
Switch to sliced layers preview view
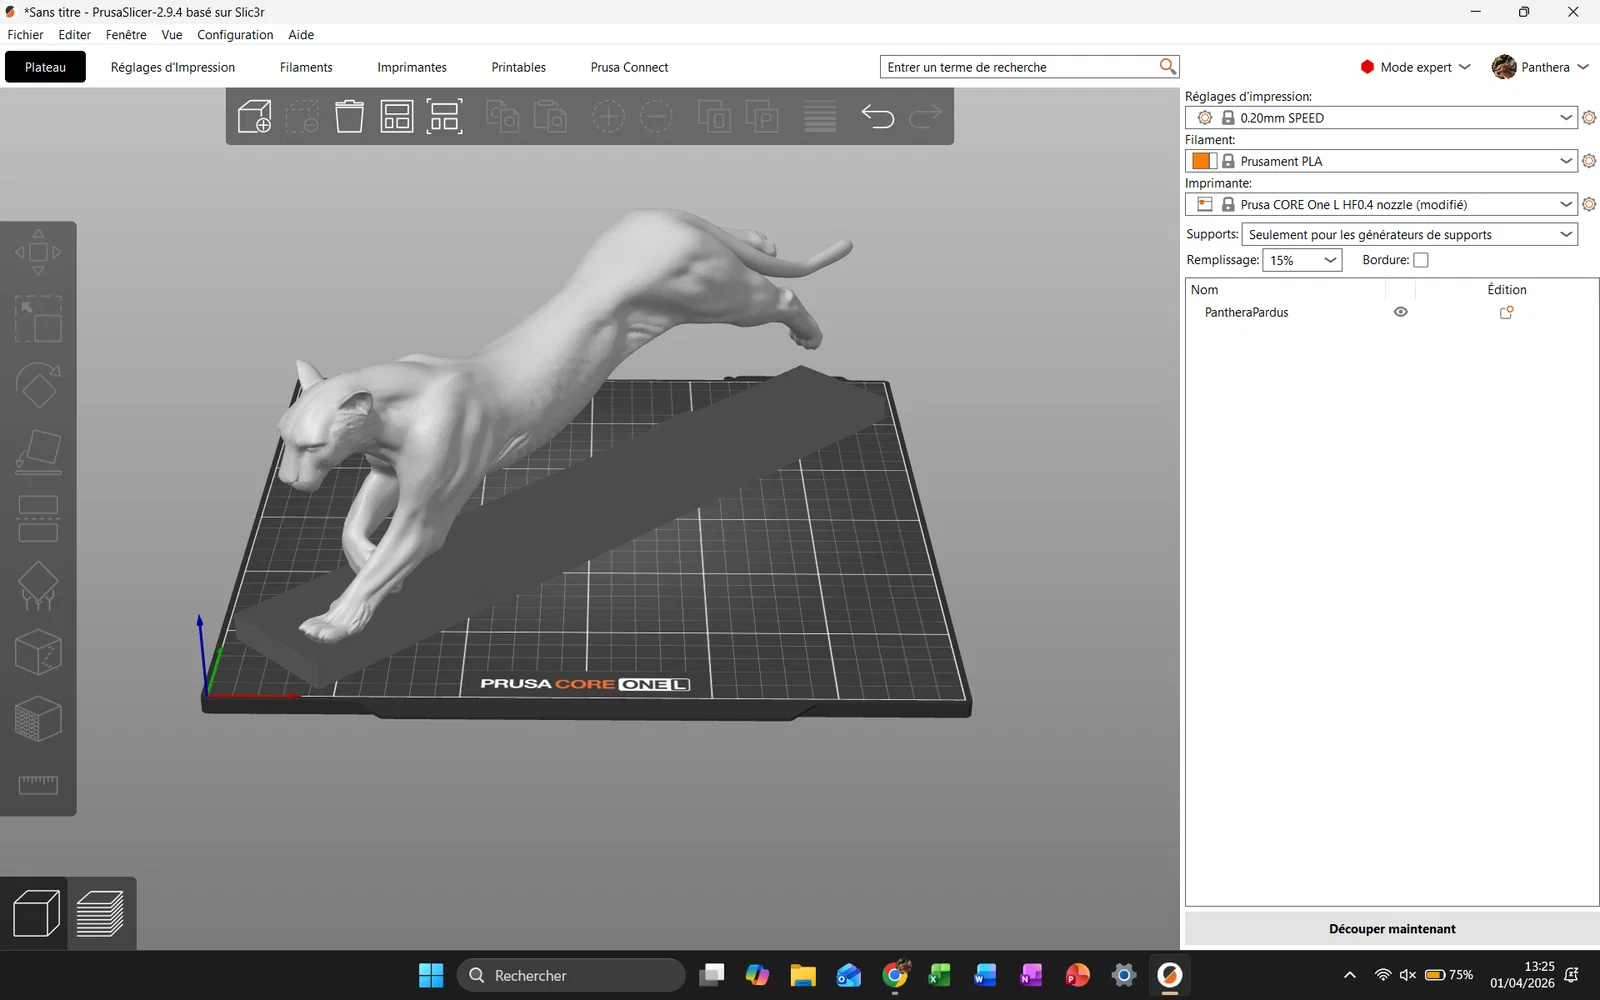tap(101, 913)
